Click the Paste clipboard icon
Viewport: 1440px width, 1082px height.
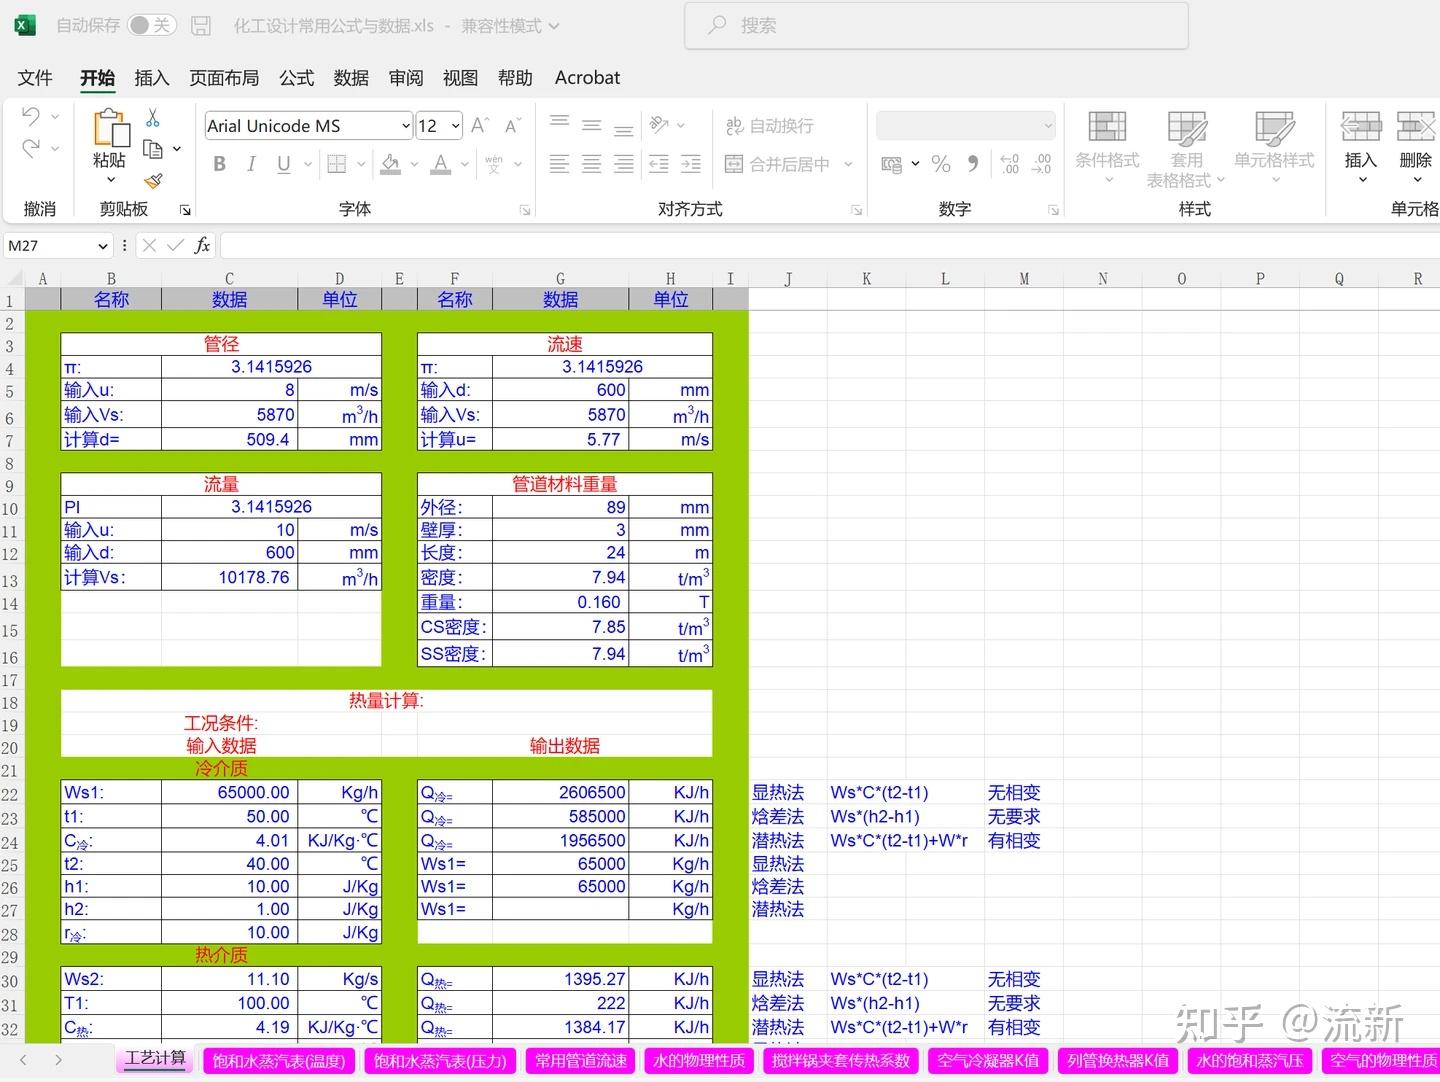click(x=110, y=128)
